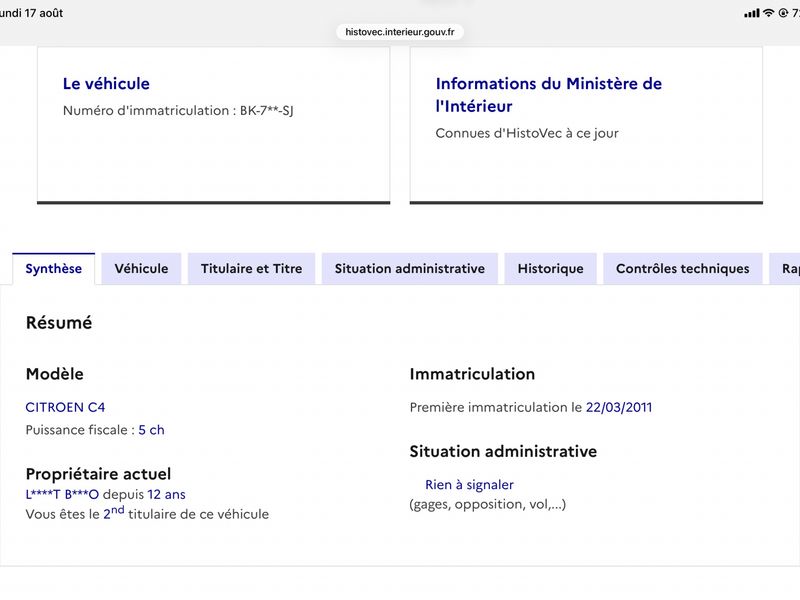The width and height of the screenshot is (800, 600).
Task: Open the Contrôles techniques tab
Action: coord(683,268)
